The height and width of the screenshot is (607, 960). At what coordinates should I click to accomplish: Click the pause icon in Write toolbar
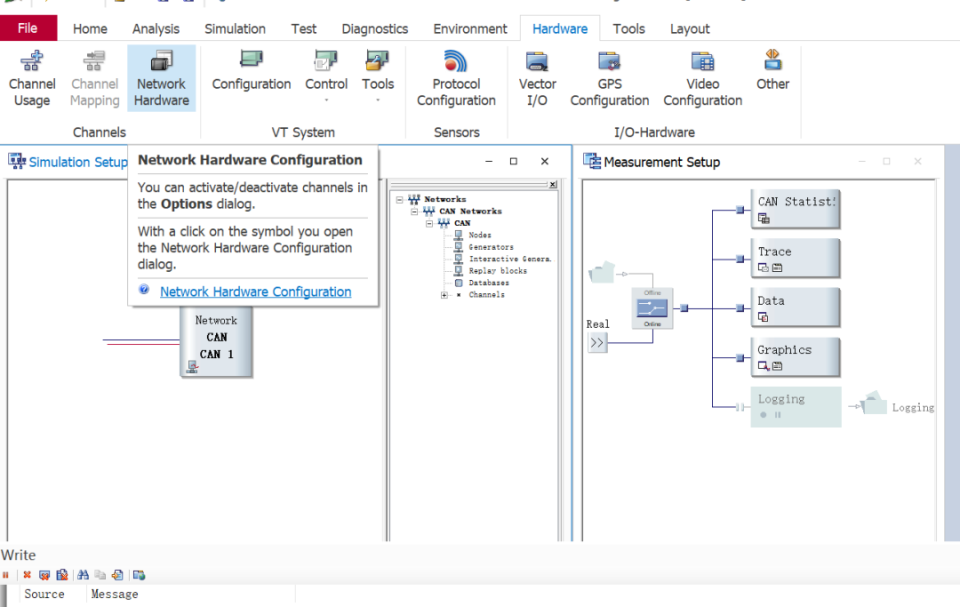(6, 575)
